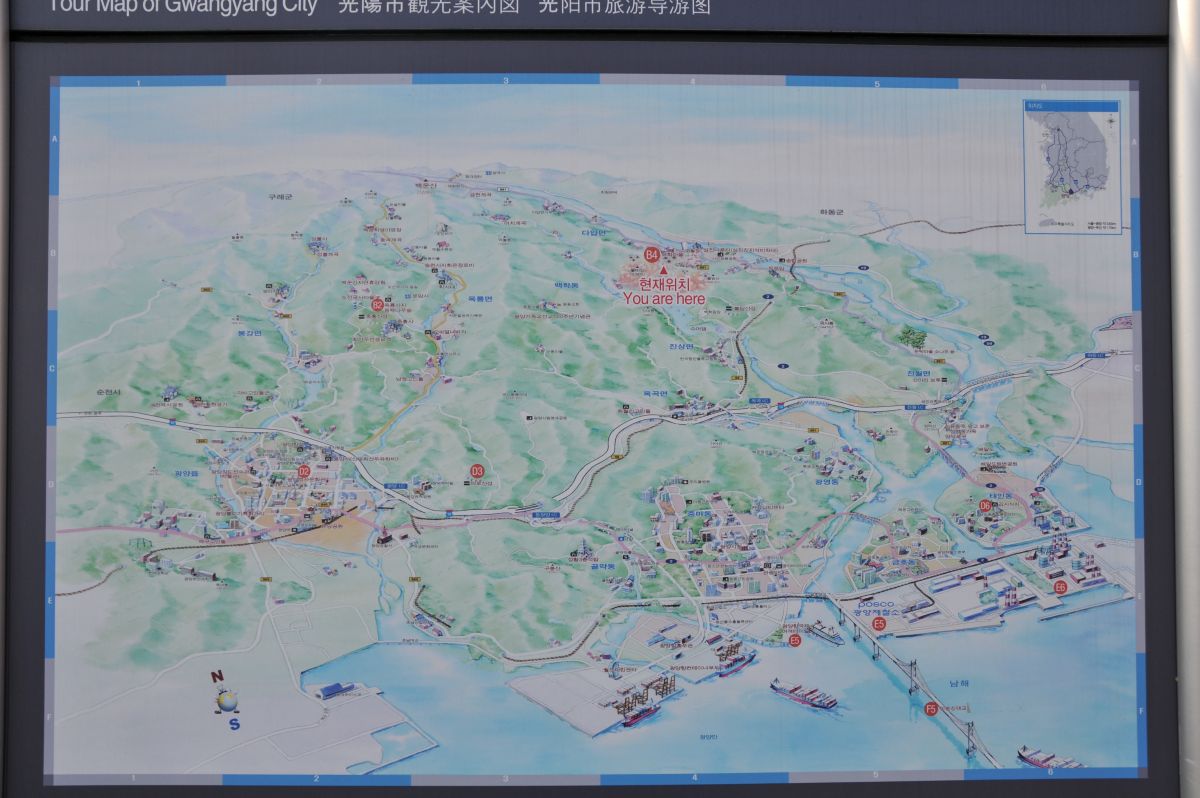
Task: Select the 진상면 district label
Action: point(681,346)
